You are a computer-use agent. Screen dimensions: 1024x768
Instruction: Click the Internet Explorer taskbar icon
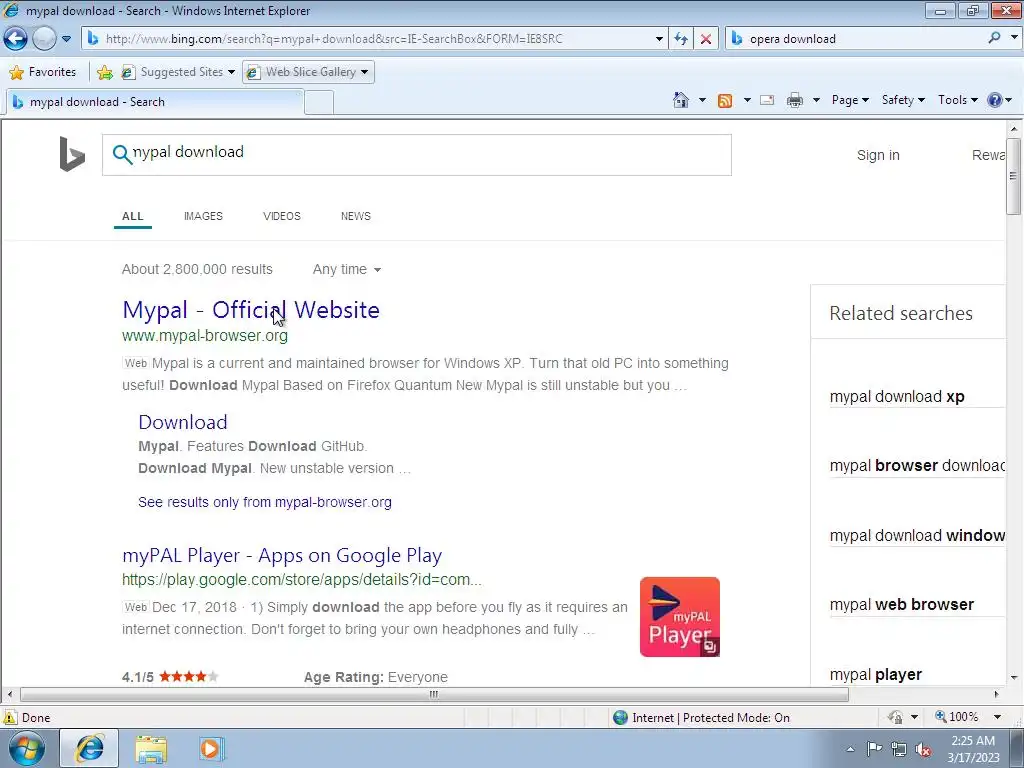coord(89,748)
